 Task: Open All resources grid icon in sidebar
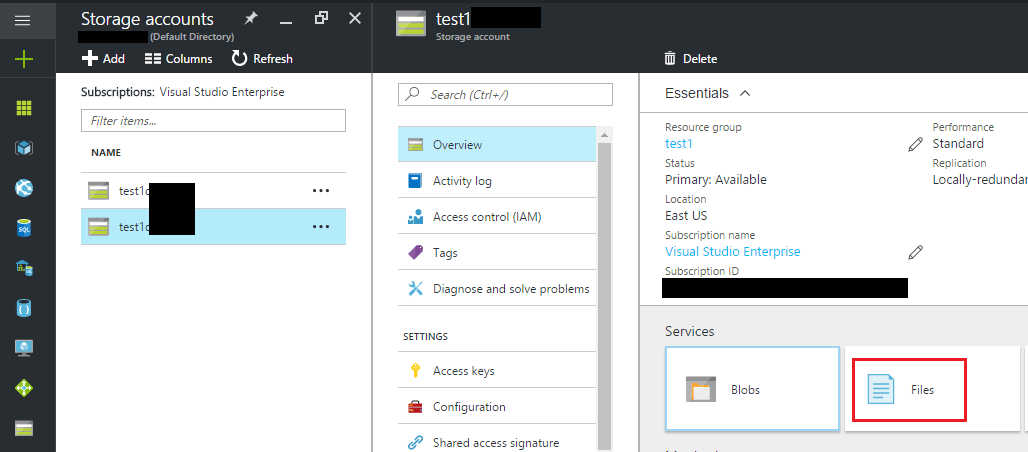pos(24,108)
